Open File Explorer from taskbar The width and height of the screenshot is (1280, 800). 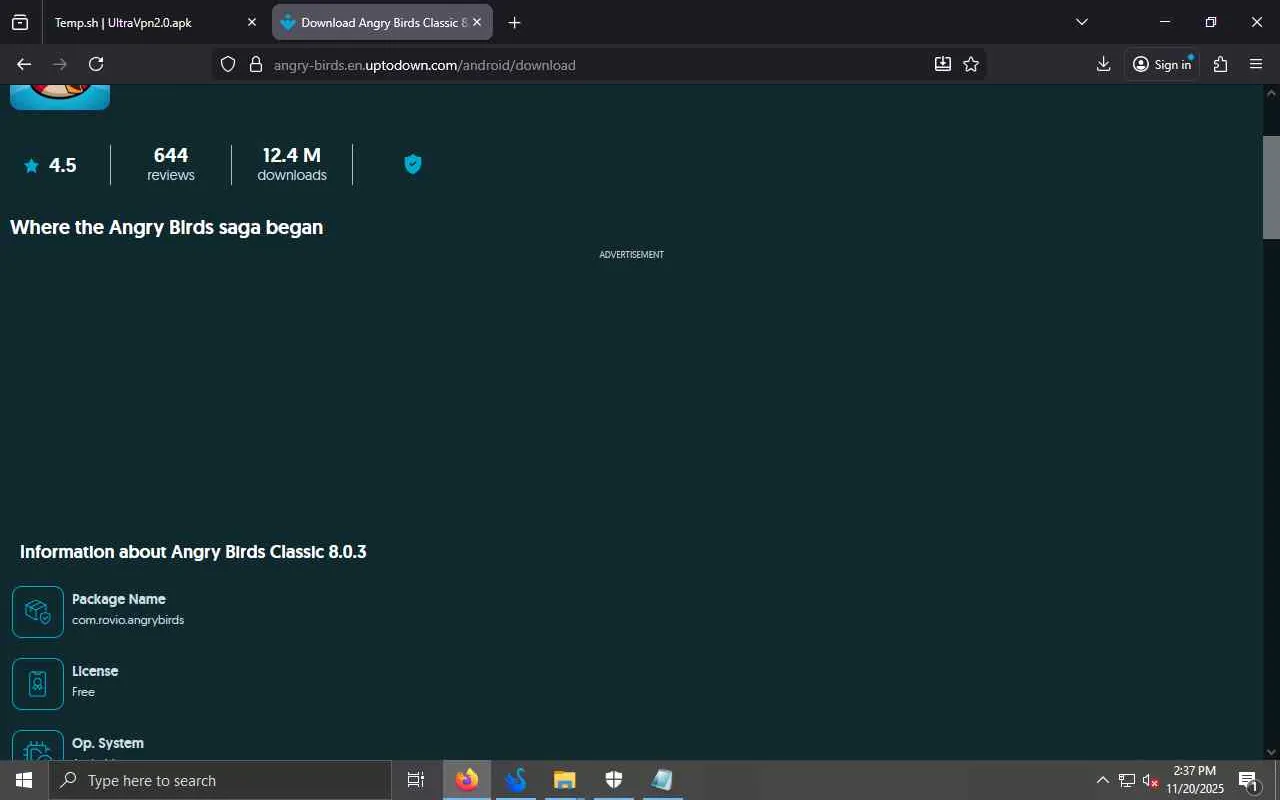pos(565,780)
